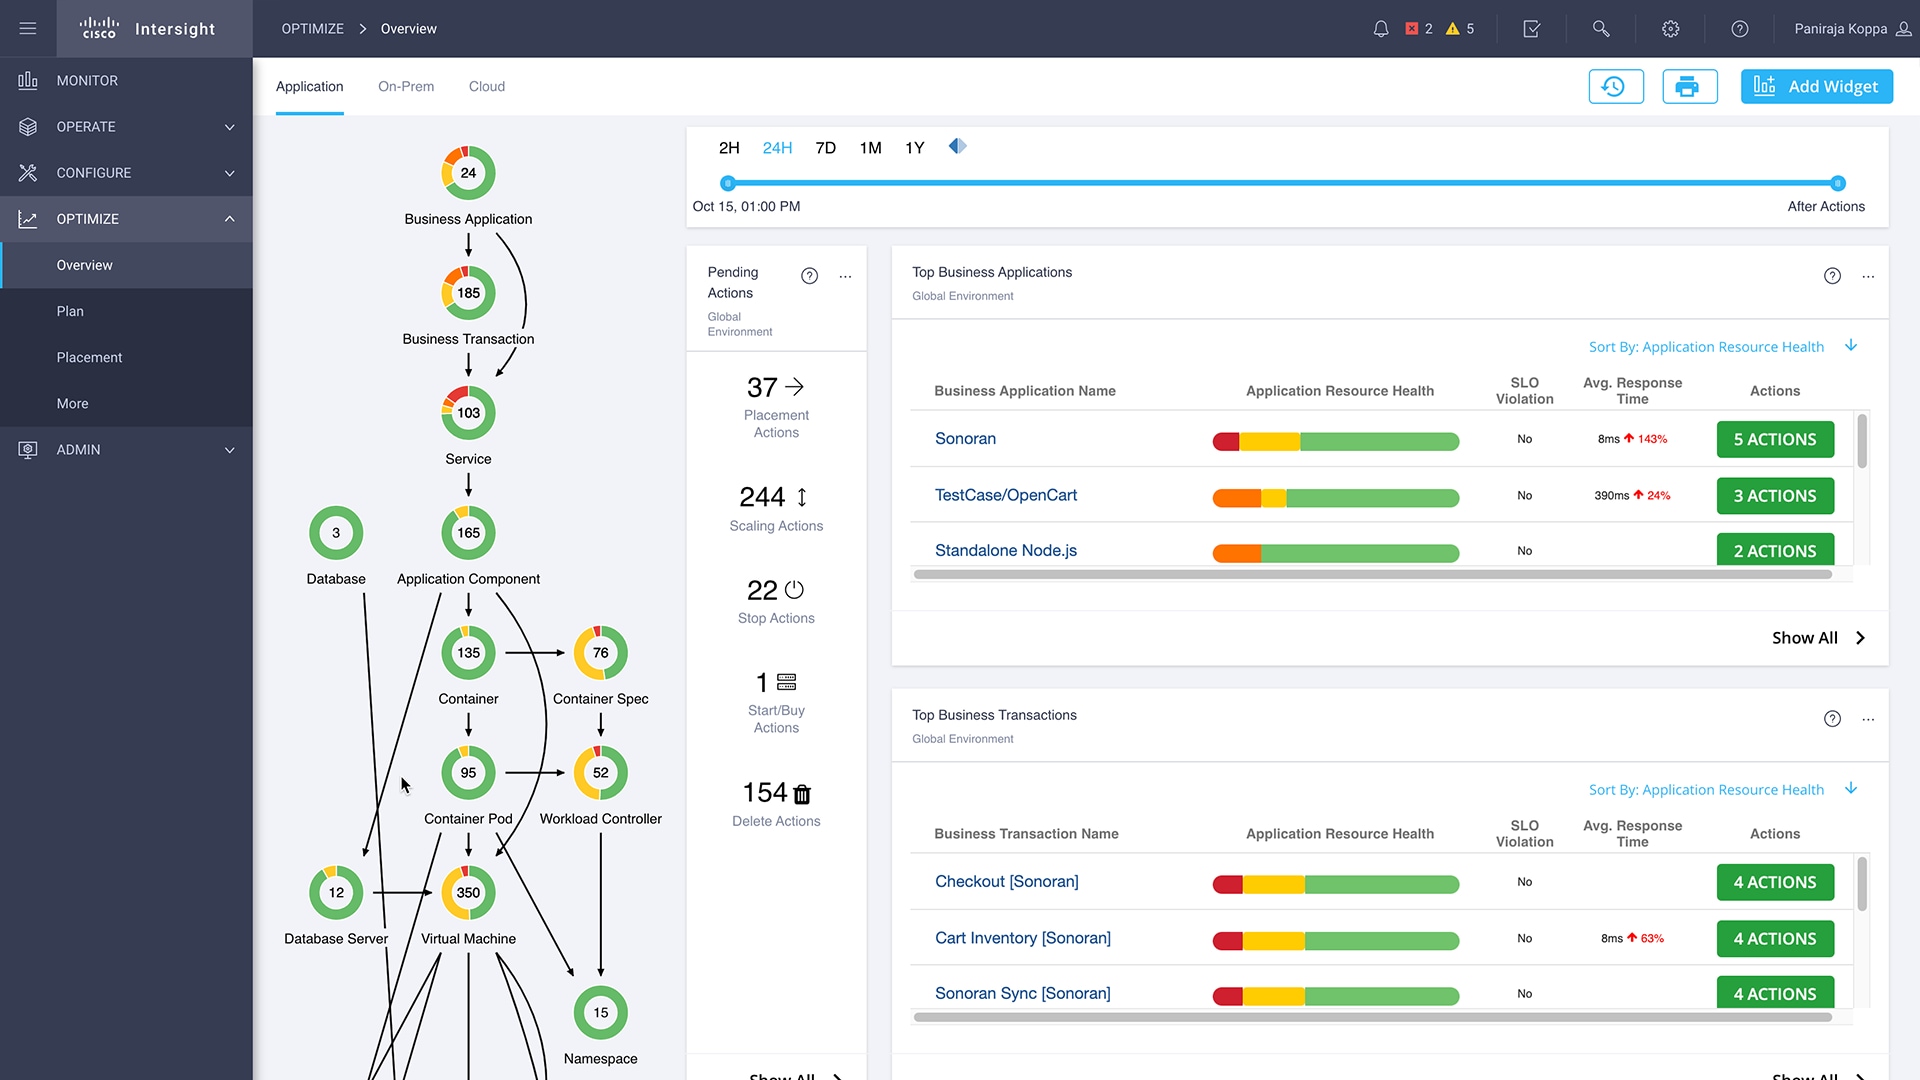Screen dimensions: 1920x1080
Task: Toggle sort direction arrow for Business Applications
Action: (1851, 346)
